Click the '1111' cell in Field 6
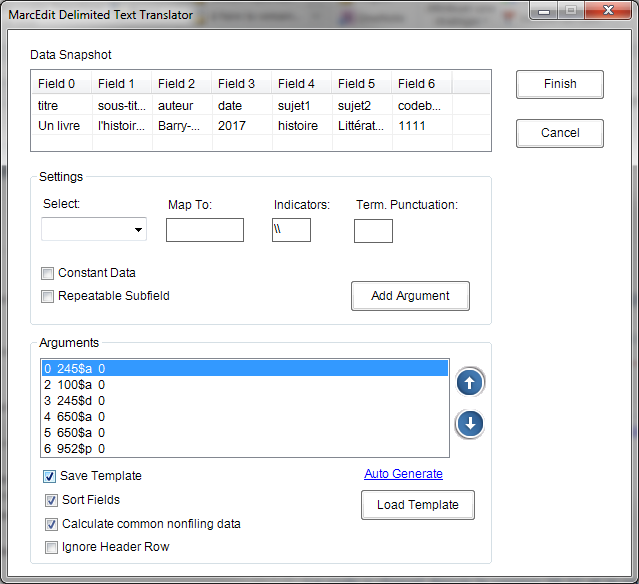The width and height of the screenshot is (639, 584). 421,126
